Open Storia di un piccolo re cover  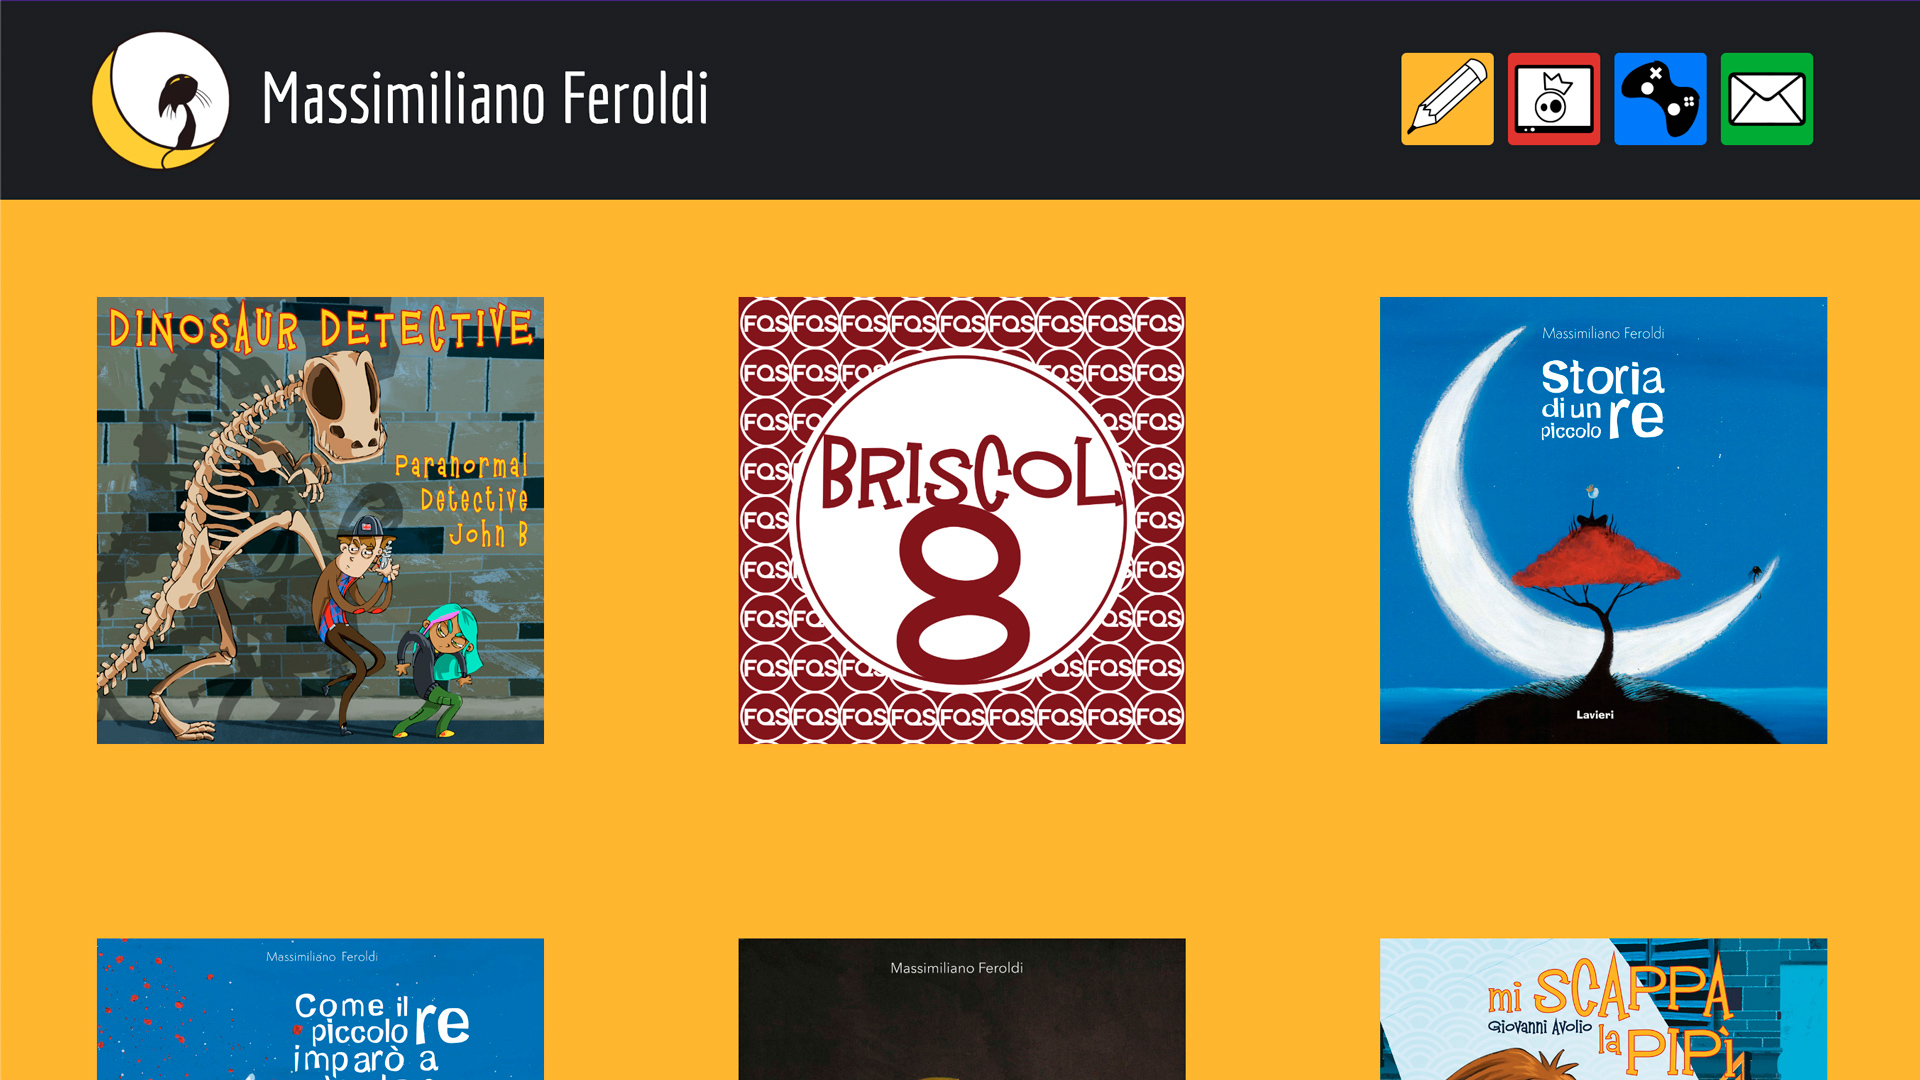tap(1603, 520)
